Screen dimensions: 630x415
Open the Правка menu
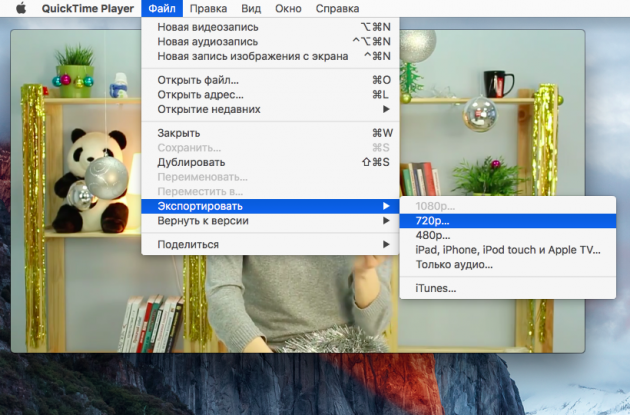pos(208,8)
